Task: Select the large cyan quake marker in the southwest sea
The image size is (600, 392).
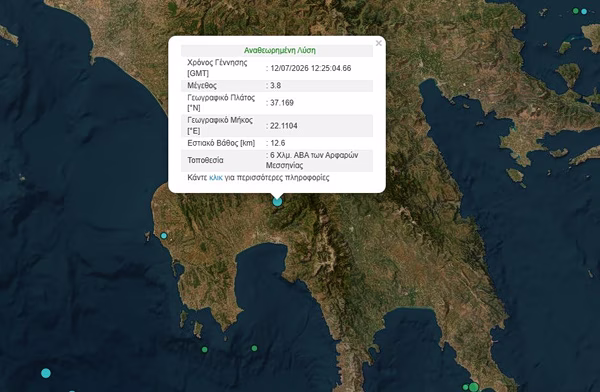Action: 46,373
